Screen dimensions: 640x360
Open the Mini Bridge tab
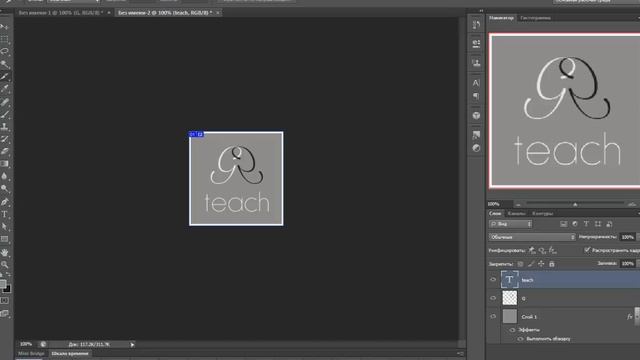coord(31,353)
